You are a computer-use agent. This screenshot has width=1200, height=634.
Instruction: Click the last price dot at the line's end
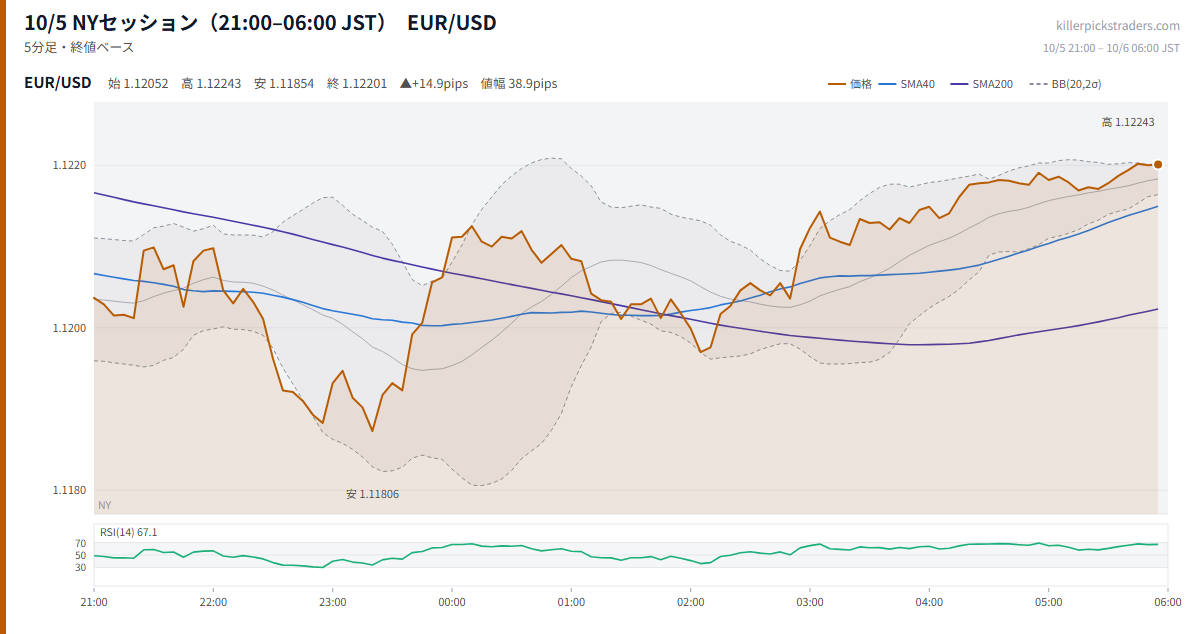click(x=1158, y=164)
